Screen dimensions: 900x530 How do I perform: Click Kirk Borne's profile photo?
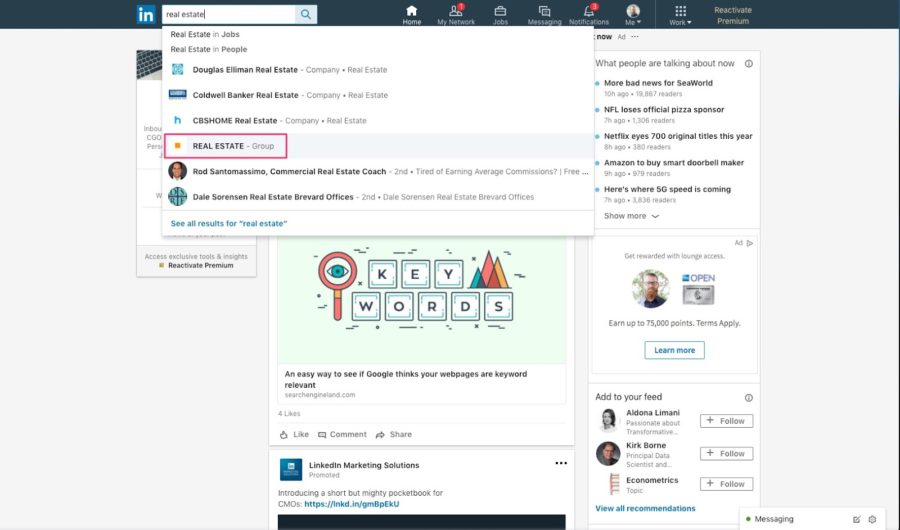608,454
